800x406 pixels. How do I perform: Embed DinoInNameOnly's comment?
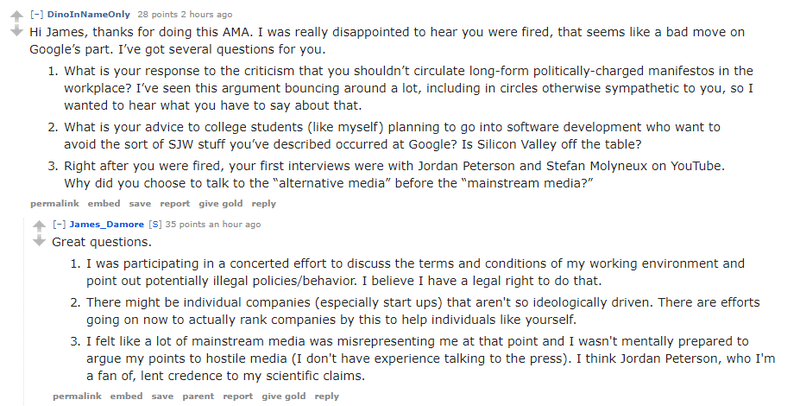pyautogui.click(x=104, y=204)
